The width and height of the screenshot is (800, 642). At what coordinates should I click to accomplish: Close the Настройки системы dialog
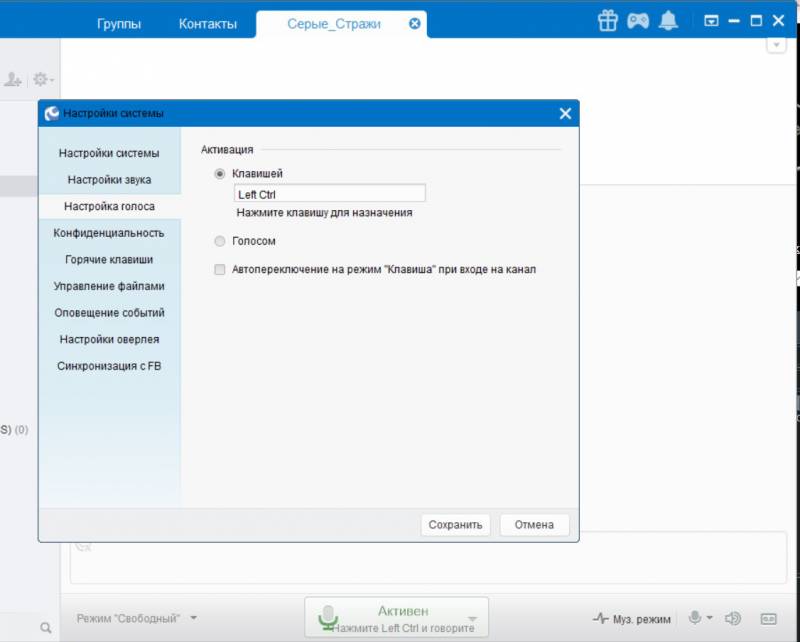pos(565,113)
